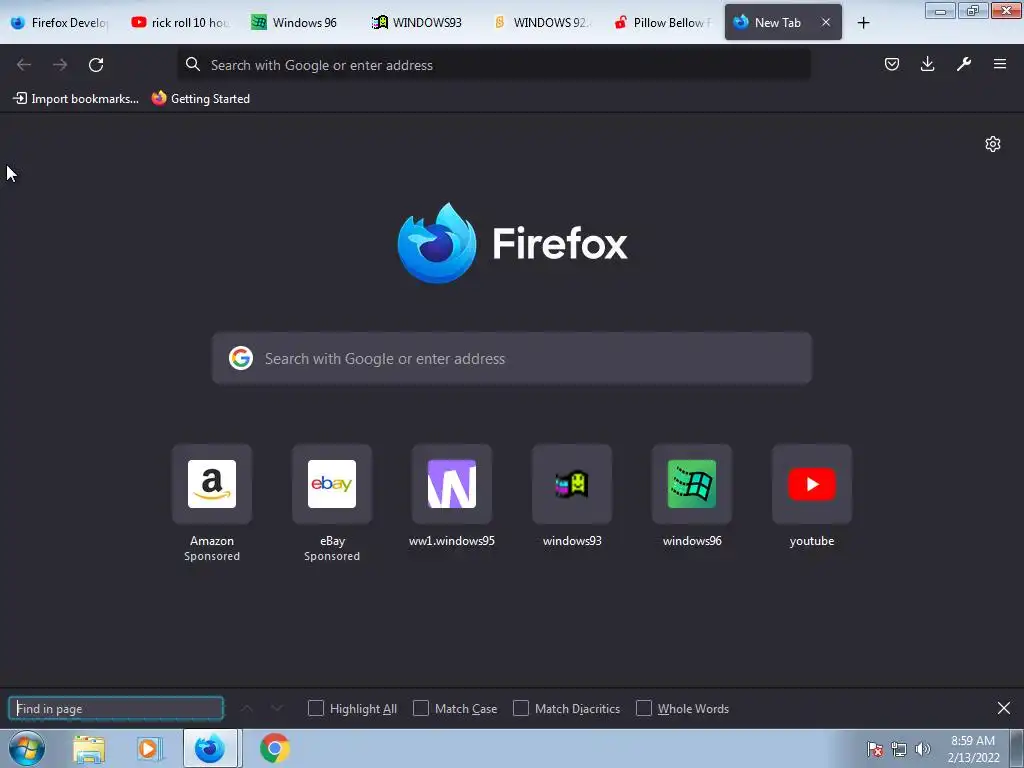This screenshot has width=1024, height=768.
Task: Switch to WINDOWS 92 tab
Action: [x=541, y=23]
